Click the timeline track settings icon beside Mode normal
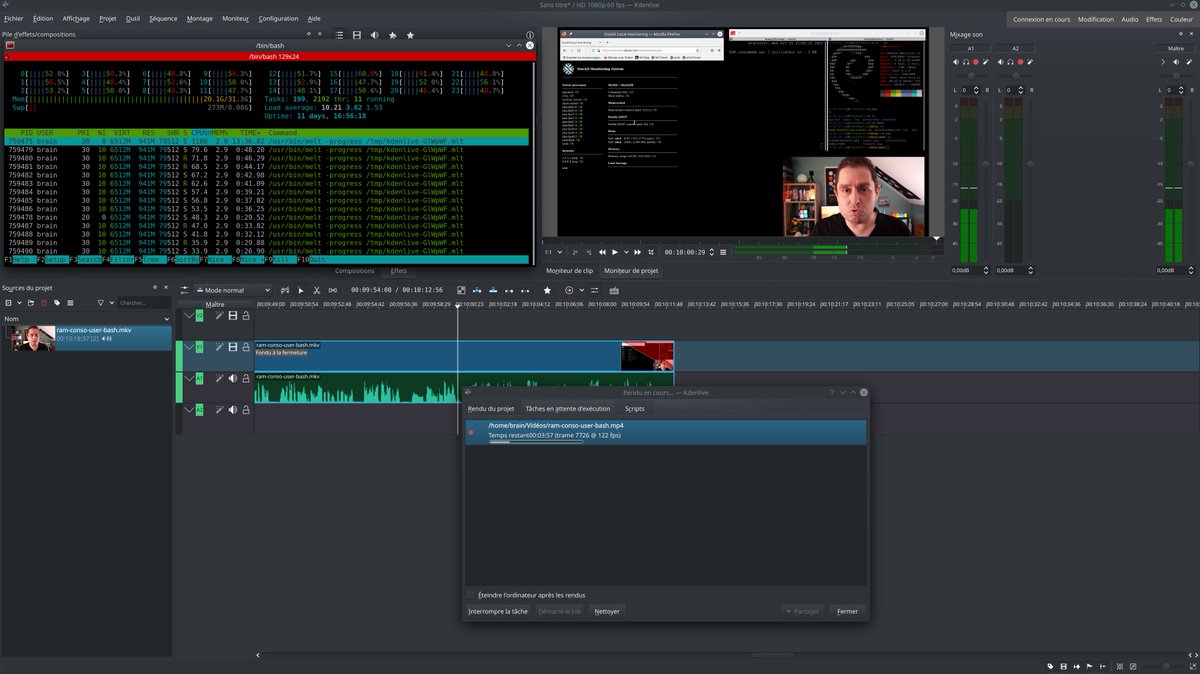This screenshot has width=1200, height=674. click(185, 290)
